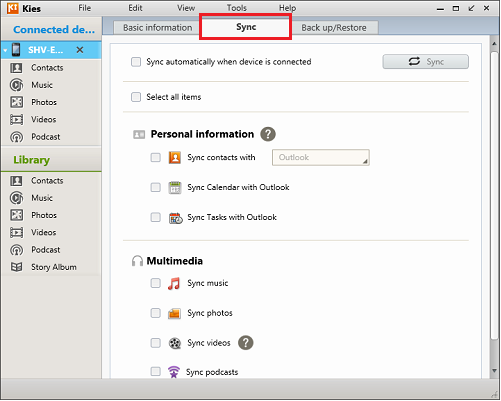
Task: Open Story Album icon in Library
Action: 16,267
